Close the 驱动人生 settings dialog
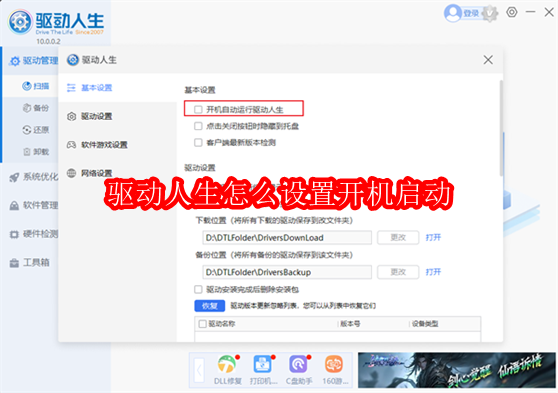Screen dimensions: 558x393 coord(488,60)
